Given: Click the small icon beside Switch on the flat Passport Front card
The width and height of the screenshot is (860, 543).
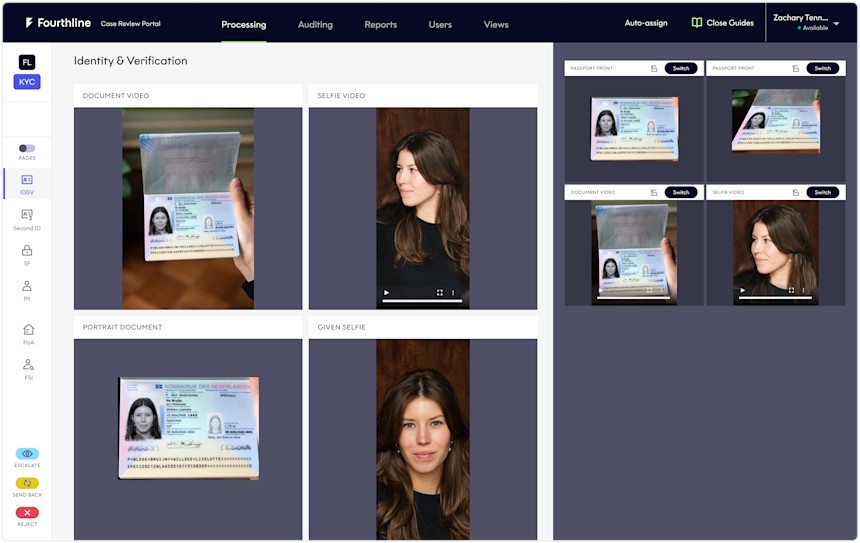Looking at the screenshot, I should click(x=654, y=69).
